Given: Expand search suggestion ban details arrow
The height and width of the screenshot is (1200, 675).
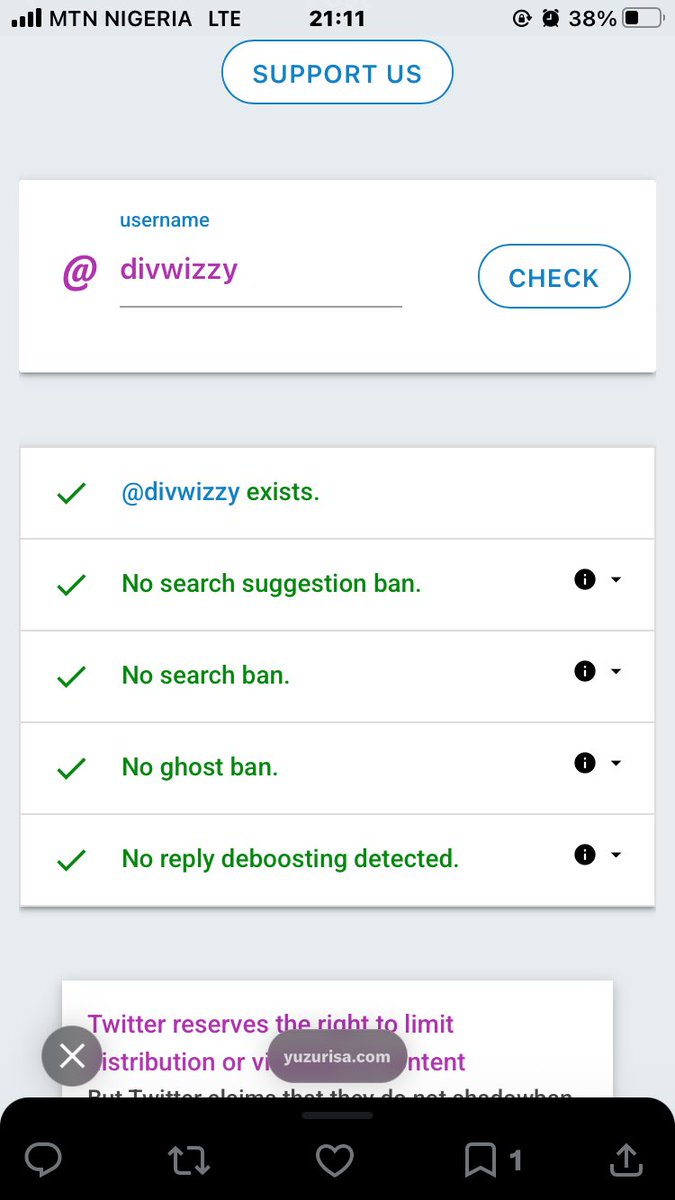Looking at the screenshot, I should pyautogui.click(x=616, y=580).
